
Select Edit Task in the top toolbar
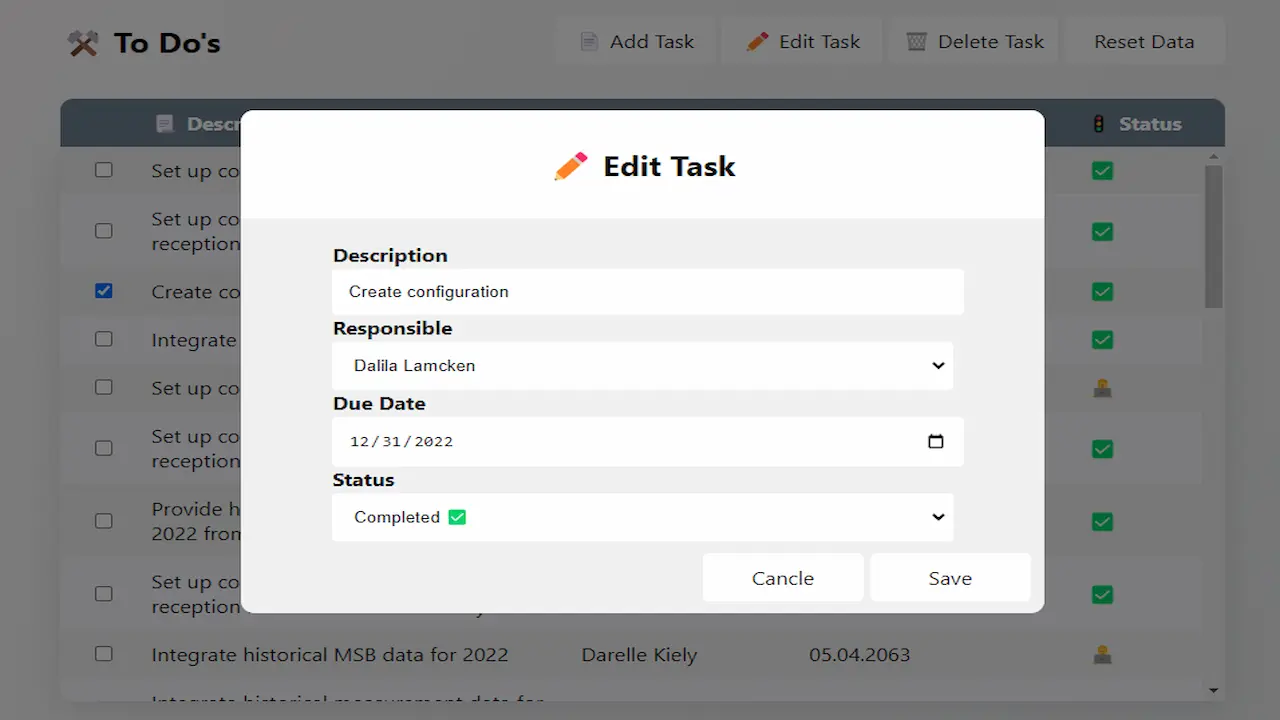click(802, 41)
